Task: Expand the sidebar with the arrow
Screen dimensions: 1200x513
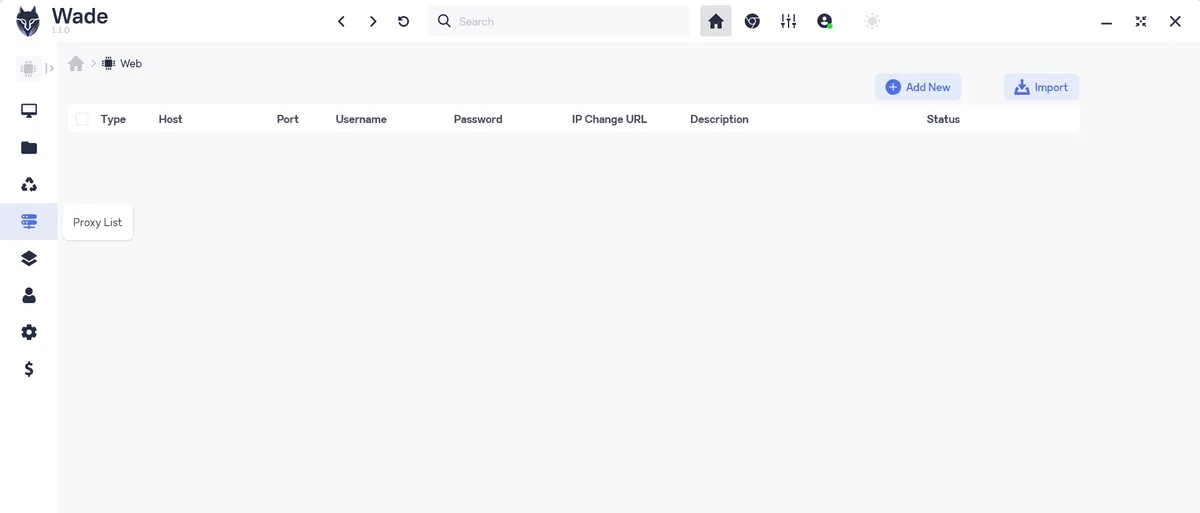Action: pos(50,68)
